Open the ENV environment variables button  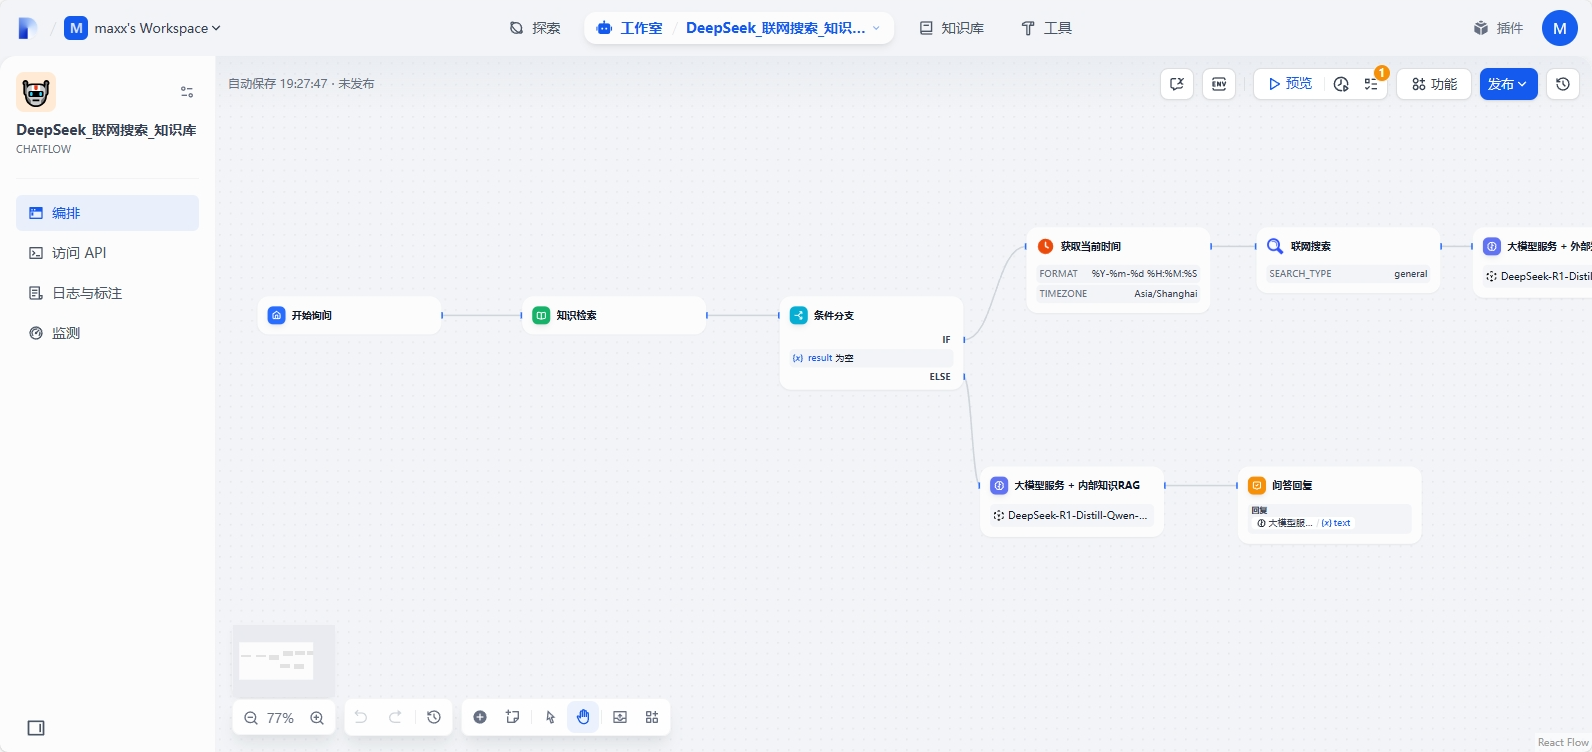tap(1219, 84)
